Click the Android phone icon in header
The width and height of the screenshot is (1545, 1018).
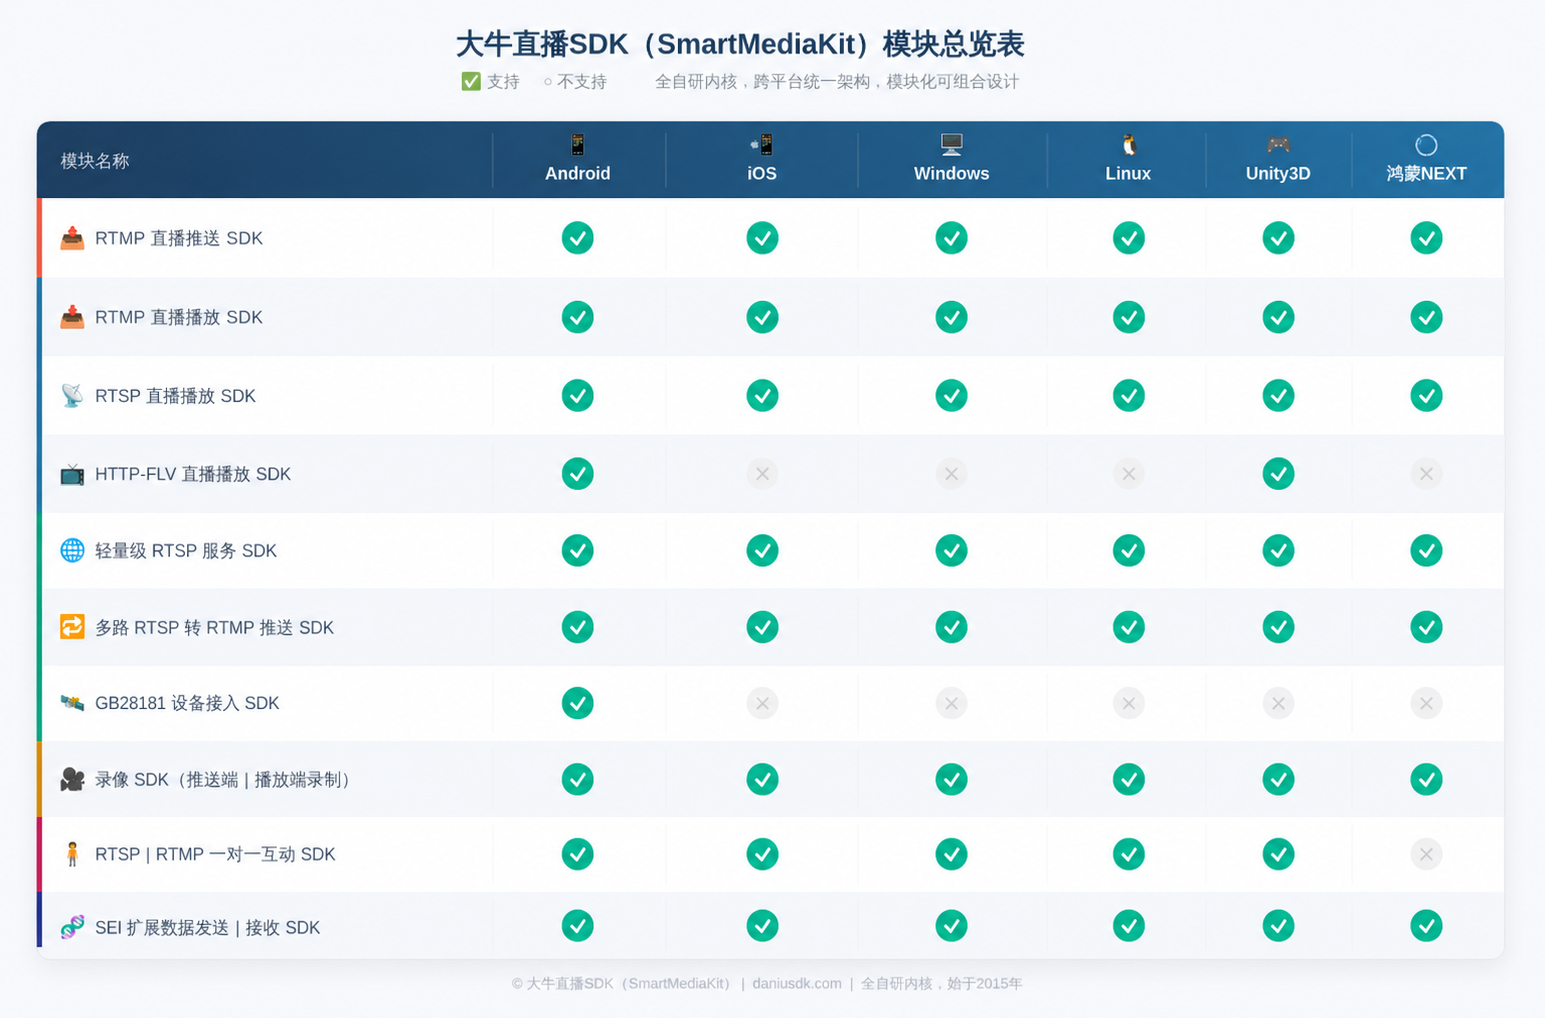[x=577, y=145]
